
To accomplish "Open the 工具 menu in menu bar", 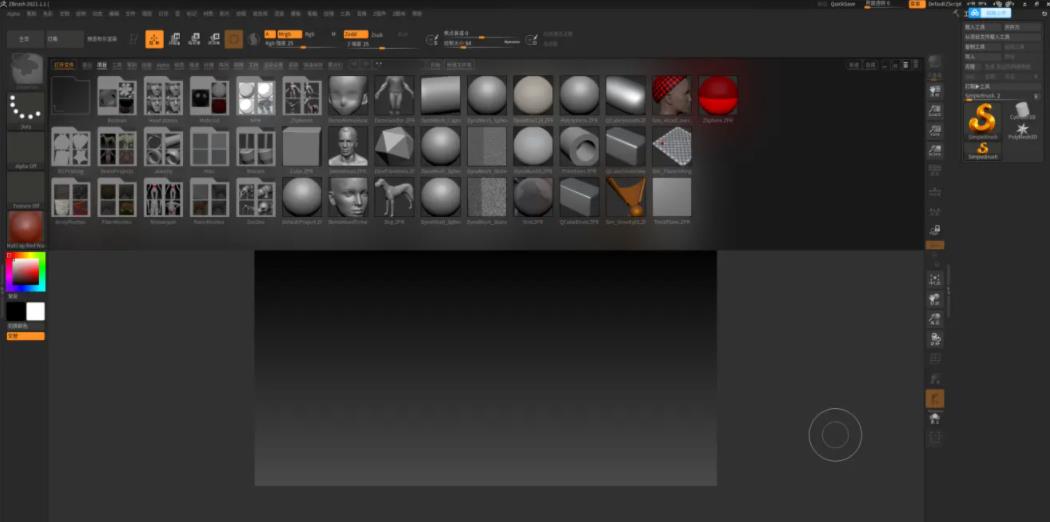I will [x=345, y=13].
